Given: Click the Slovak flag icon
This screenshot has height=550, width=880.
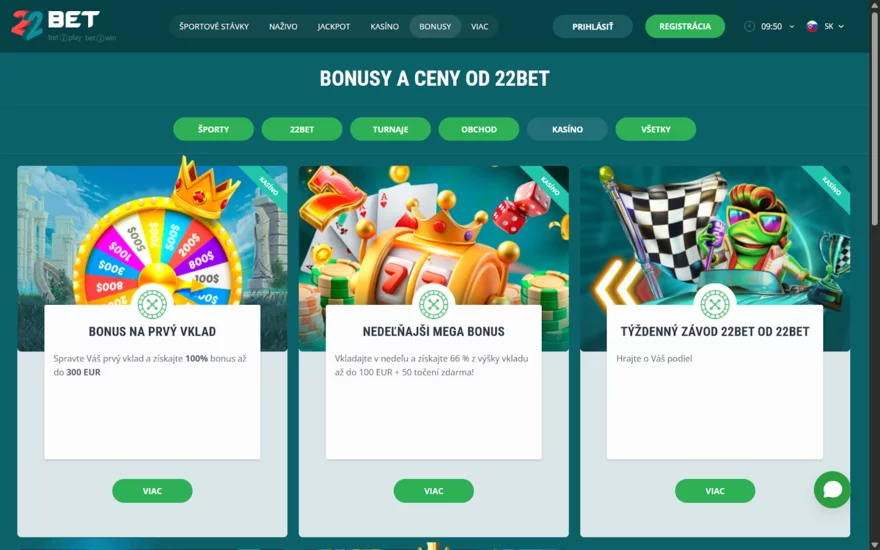Looking at the screenshot, I should pos(812,26).
